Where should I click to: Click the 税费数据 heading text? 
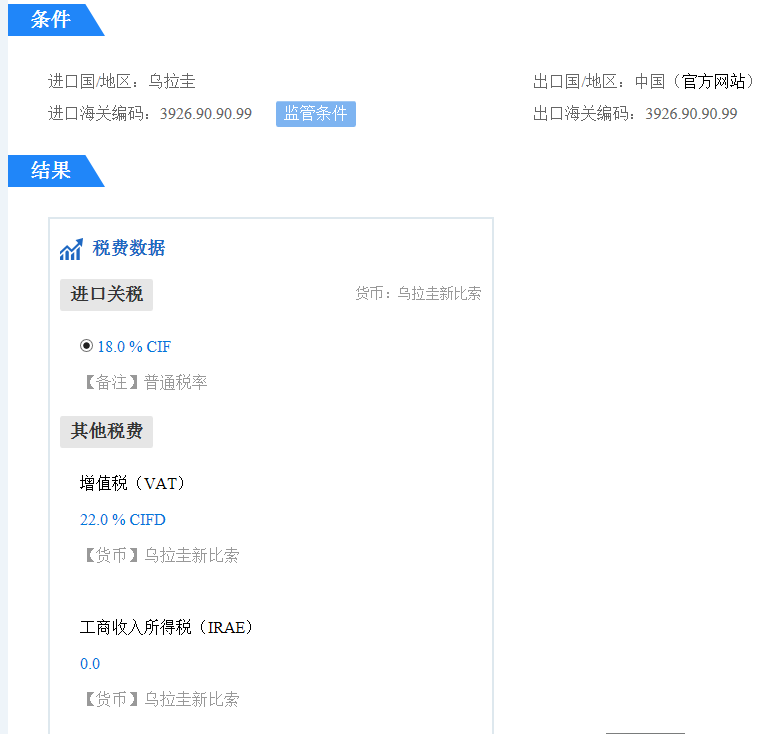click(129, 248)
